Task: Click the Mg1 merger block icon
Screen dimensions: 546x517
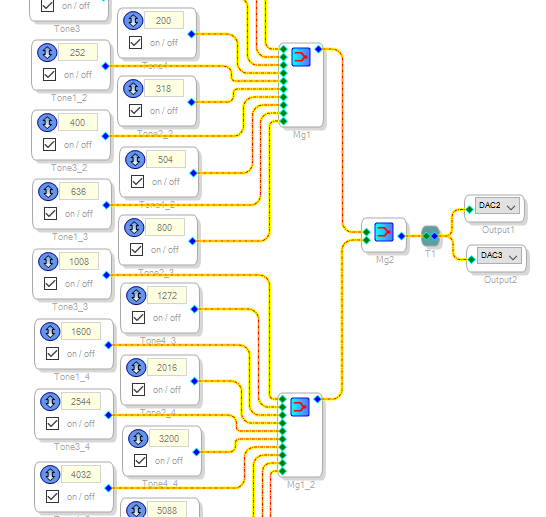Action: pyautogui.click(x=301, y=57)
